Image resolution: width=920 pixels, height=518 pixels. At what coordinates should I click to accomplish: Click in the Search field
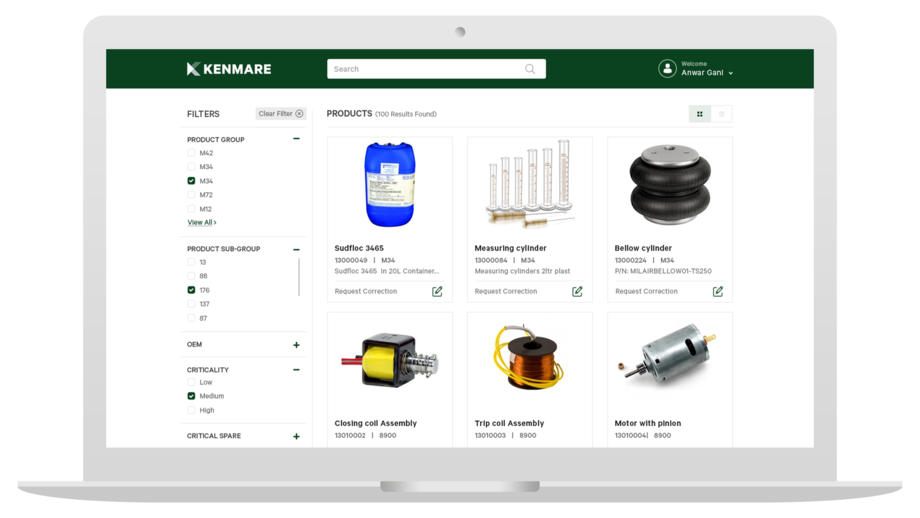pyautogui.click(x=436, y=69)
